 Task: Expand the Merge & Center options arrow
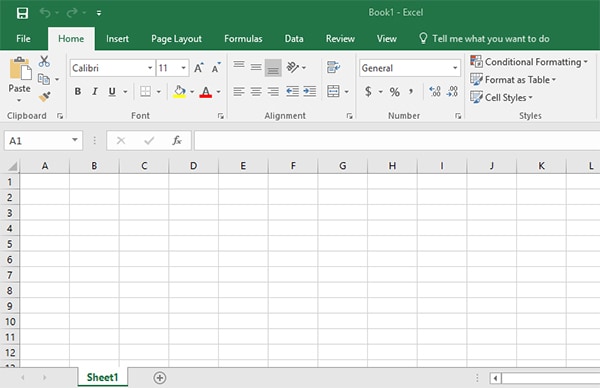[346, 92]
